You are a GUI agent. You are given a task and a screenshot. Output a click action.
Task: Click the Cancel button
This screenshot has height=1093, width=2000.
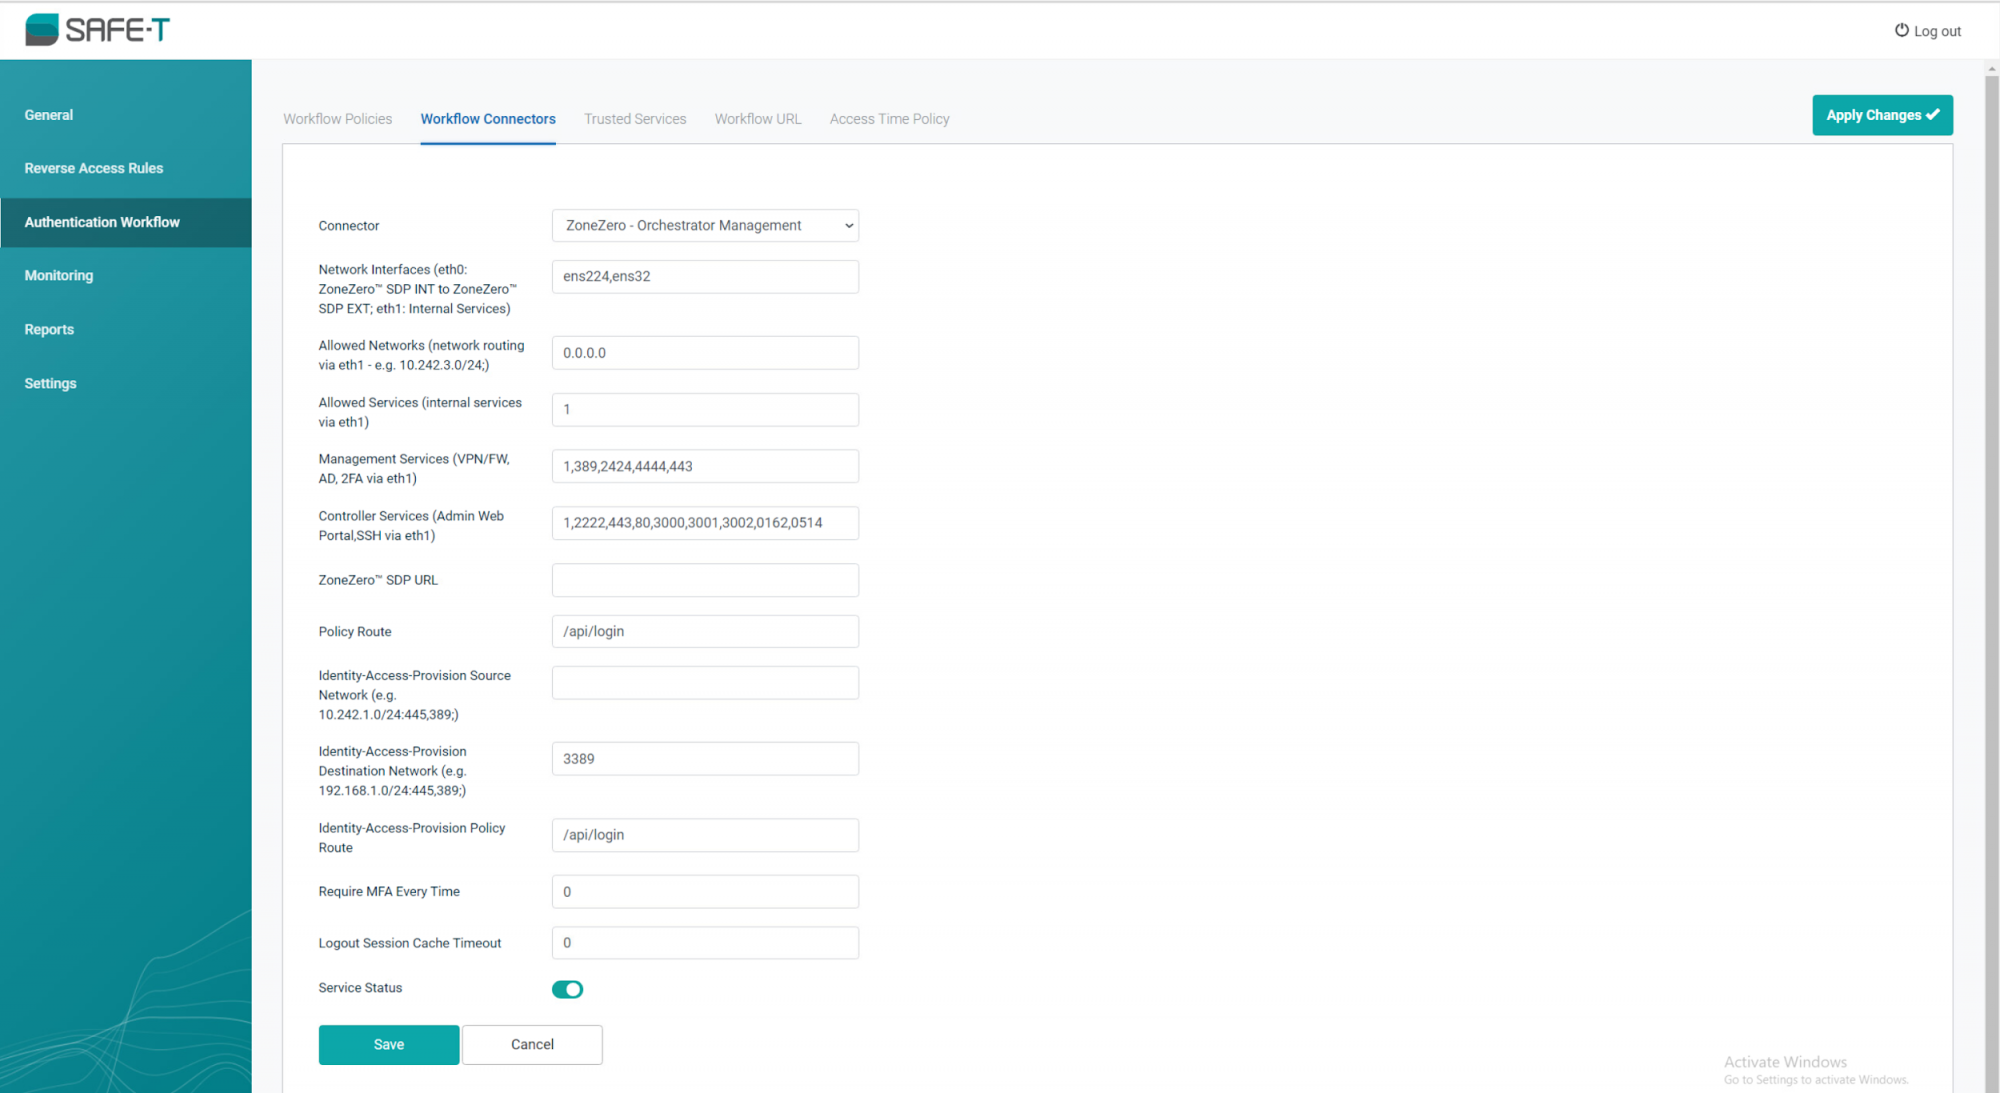pyautogui.click(x=532, y=1044)
